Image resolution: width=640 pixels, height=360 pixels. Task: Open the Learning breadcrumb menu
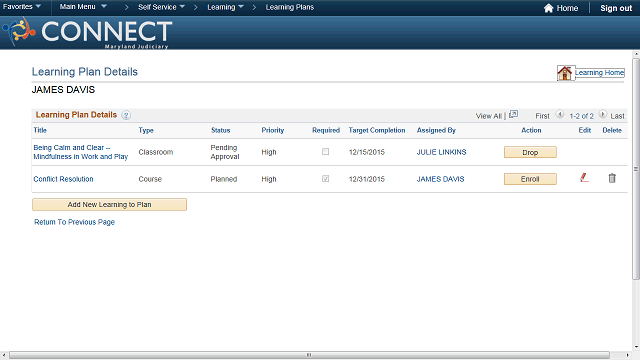pos(225,7)
